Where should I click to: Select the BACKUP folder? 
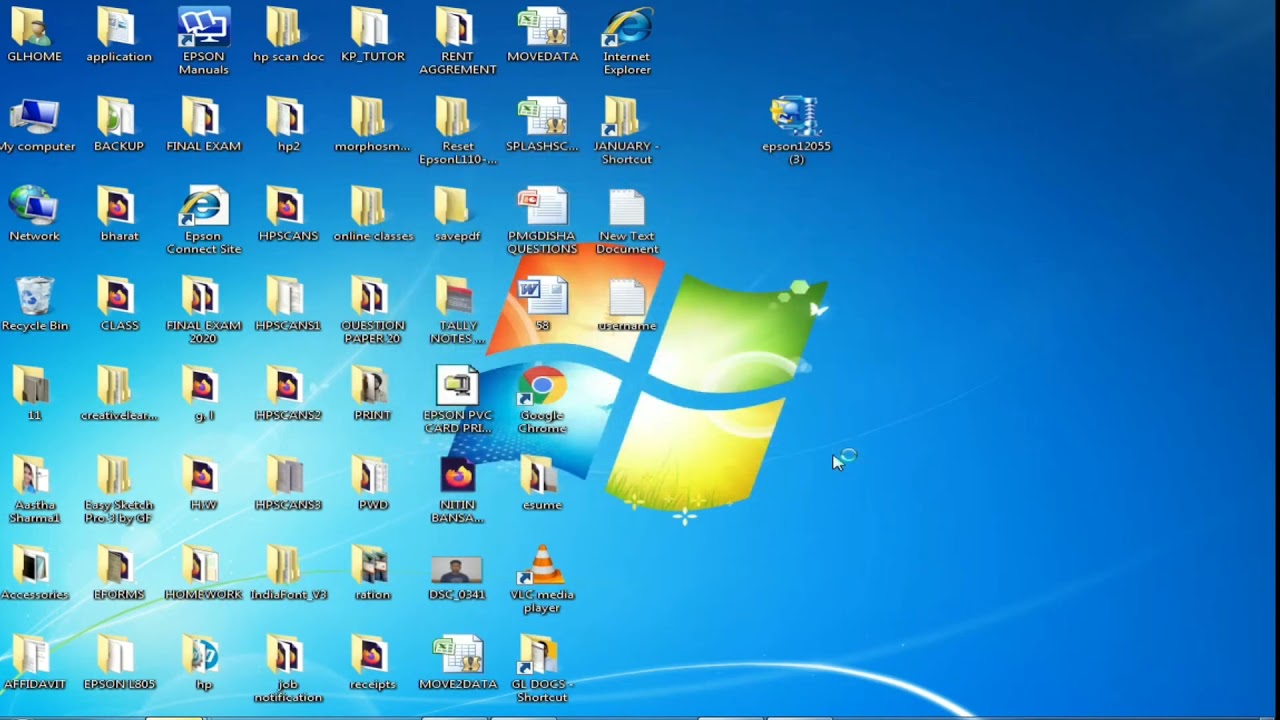118,125
